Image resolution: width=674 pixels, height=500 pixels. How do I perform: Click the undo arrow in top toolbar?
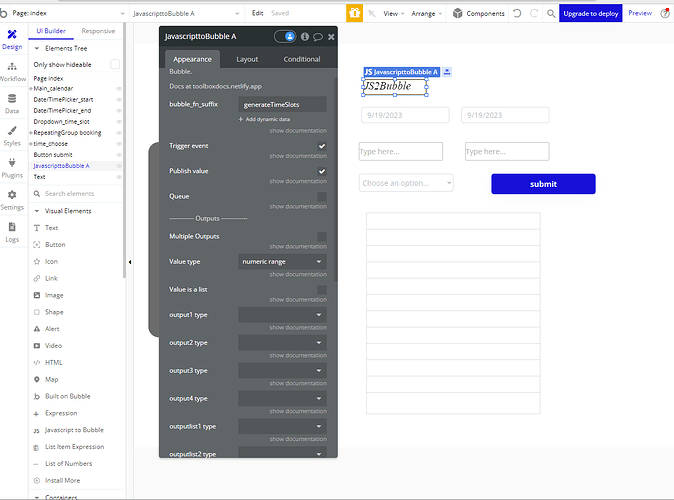pos(518,13)
